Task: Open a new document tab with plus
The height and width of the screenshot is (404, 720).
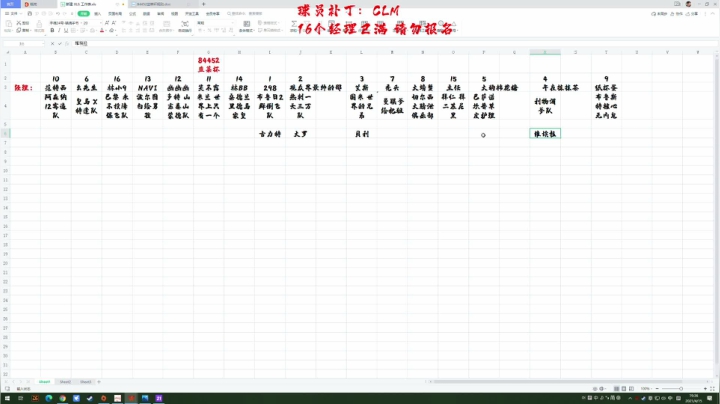Action: tap(203, 4)
